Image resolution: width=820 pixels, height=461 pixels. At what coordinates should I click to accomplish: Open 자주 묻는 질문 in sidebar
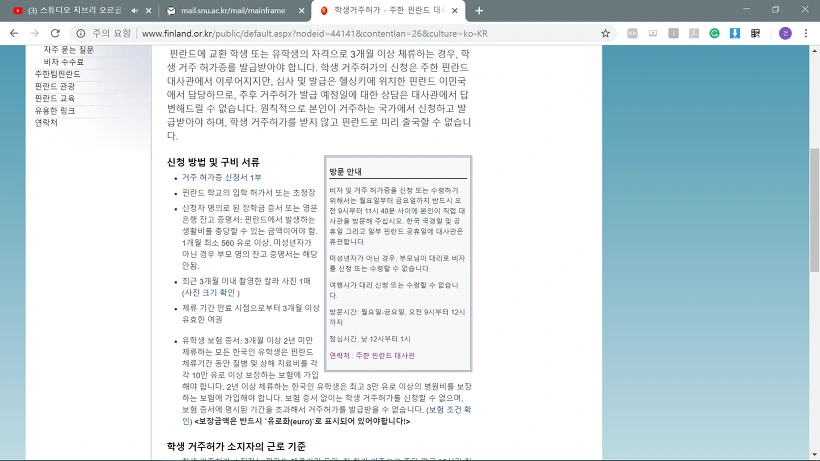(69, 50)
